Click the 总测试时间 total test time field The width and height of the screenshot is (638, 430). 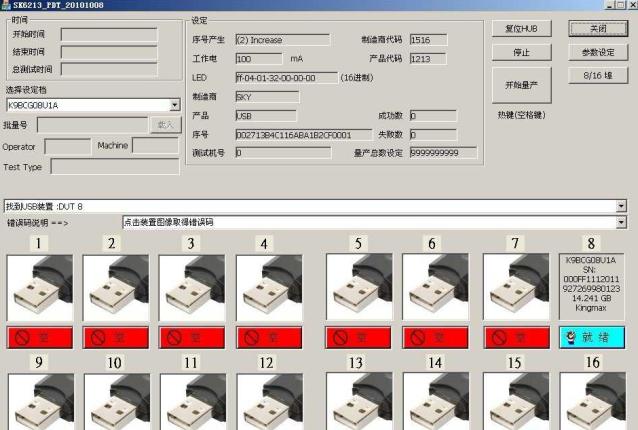point(109,70)
